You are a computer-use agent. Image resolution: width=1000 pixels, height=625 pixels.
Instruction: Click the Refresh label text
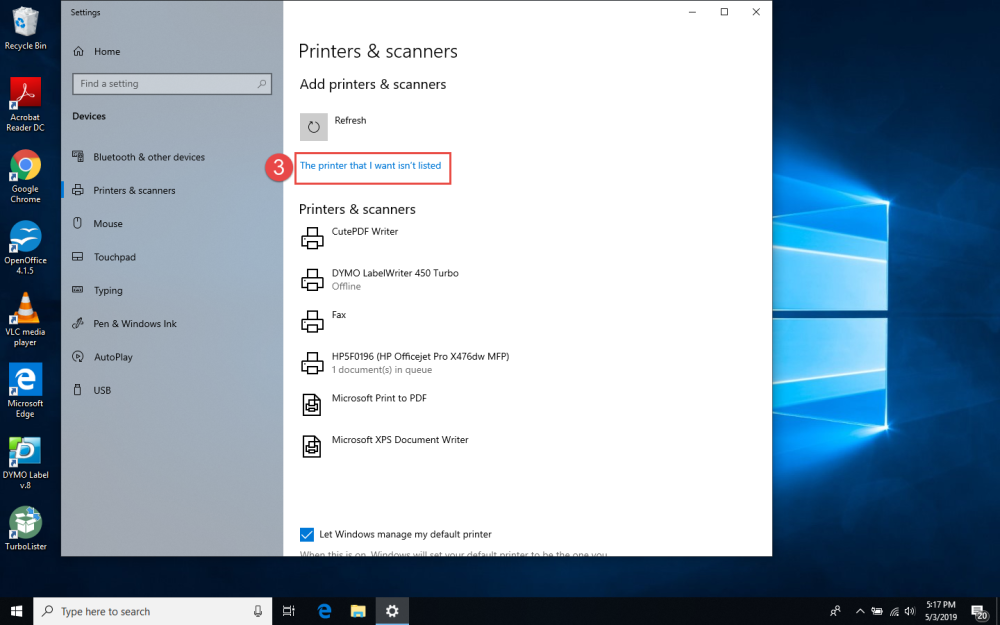[350, 120]
